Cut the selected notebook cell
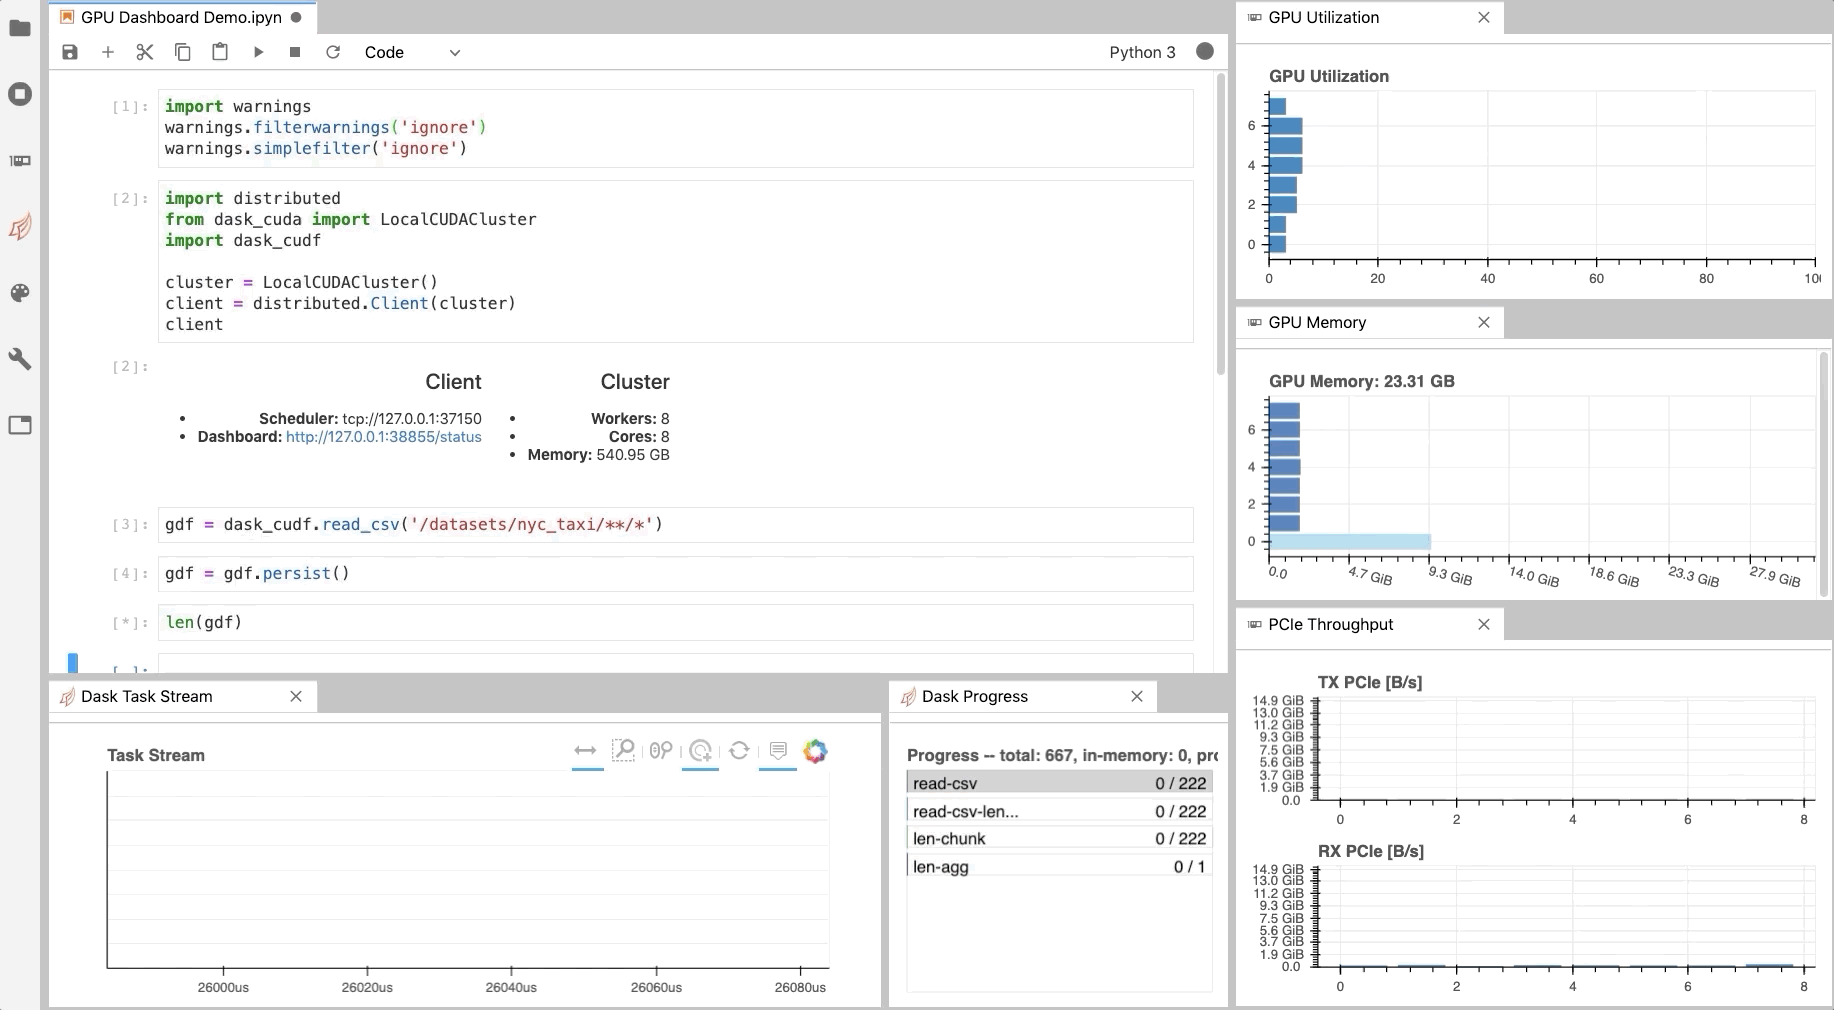This screenshot has height=1010, width=1834. point(144,52)
